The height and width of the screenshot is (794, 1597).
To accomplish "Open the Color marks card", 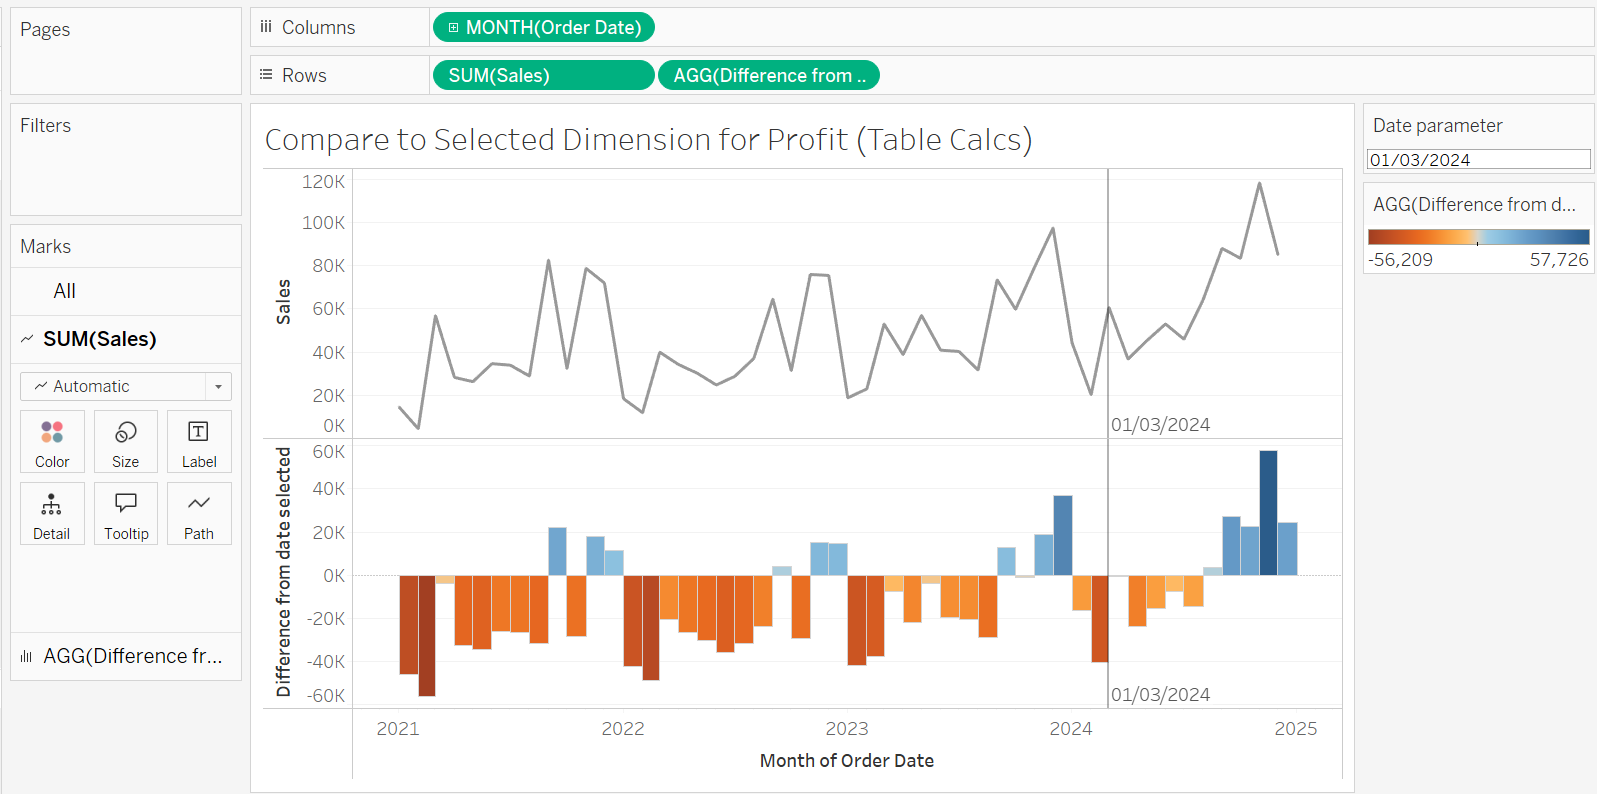I will point(52,442).
